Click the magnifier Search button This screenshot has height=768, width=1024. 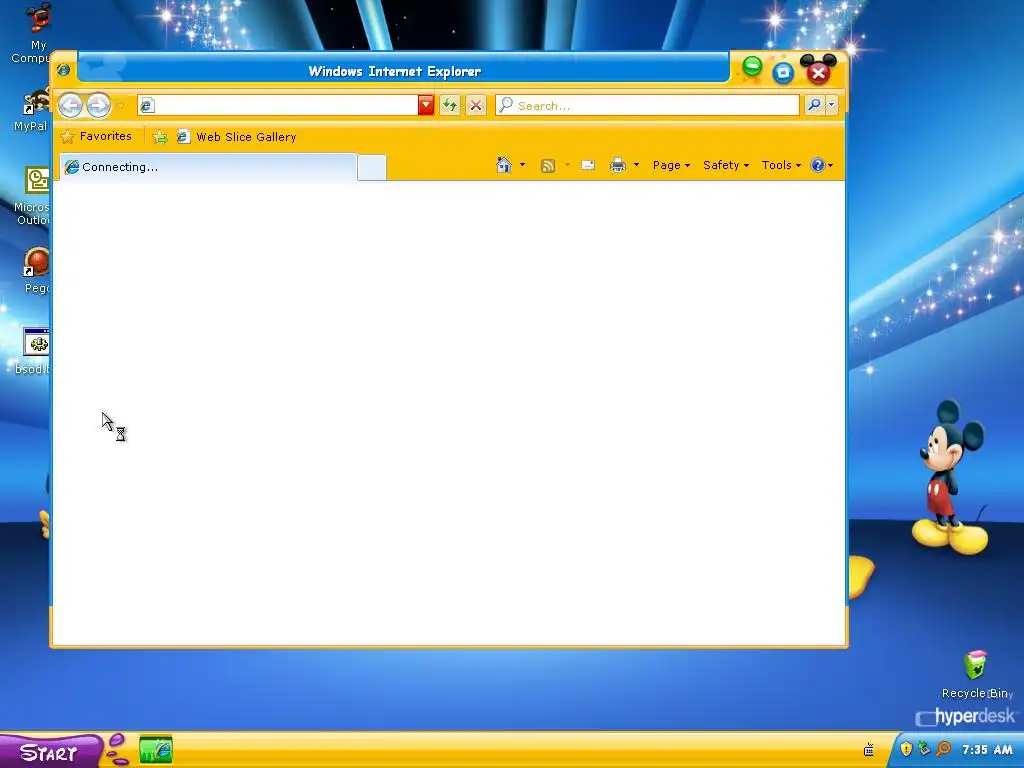point(814,104)
